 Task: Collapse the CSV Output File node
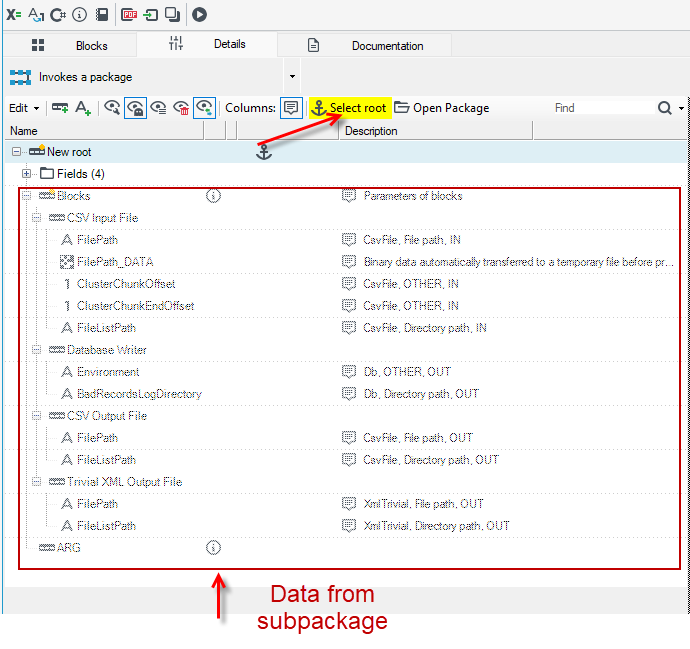[37, 415]
